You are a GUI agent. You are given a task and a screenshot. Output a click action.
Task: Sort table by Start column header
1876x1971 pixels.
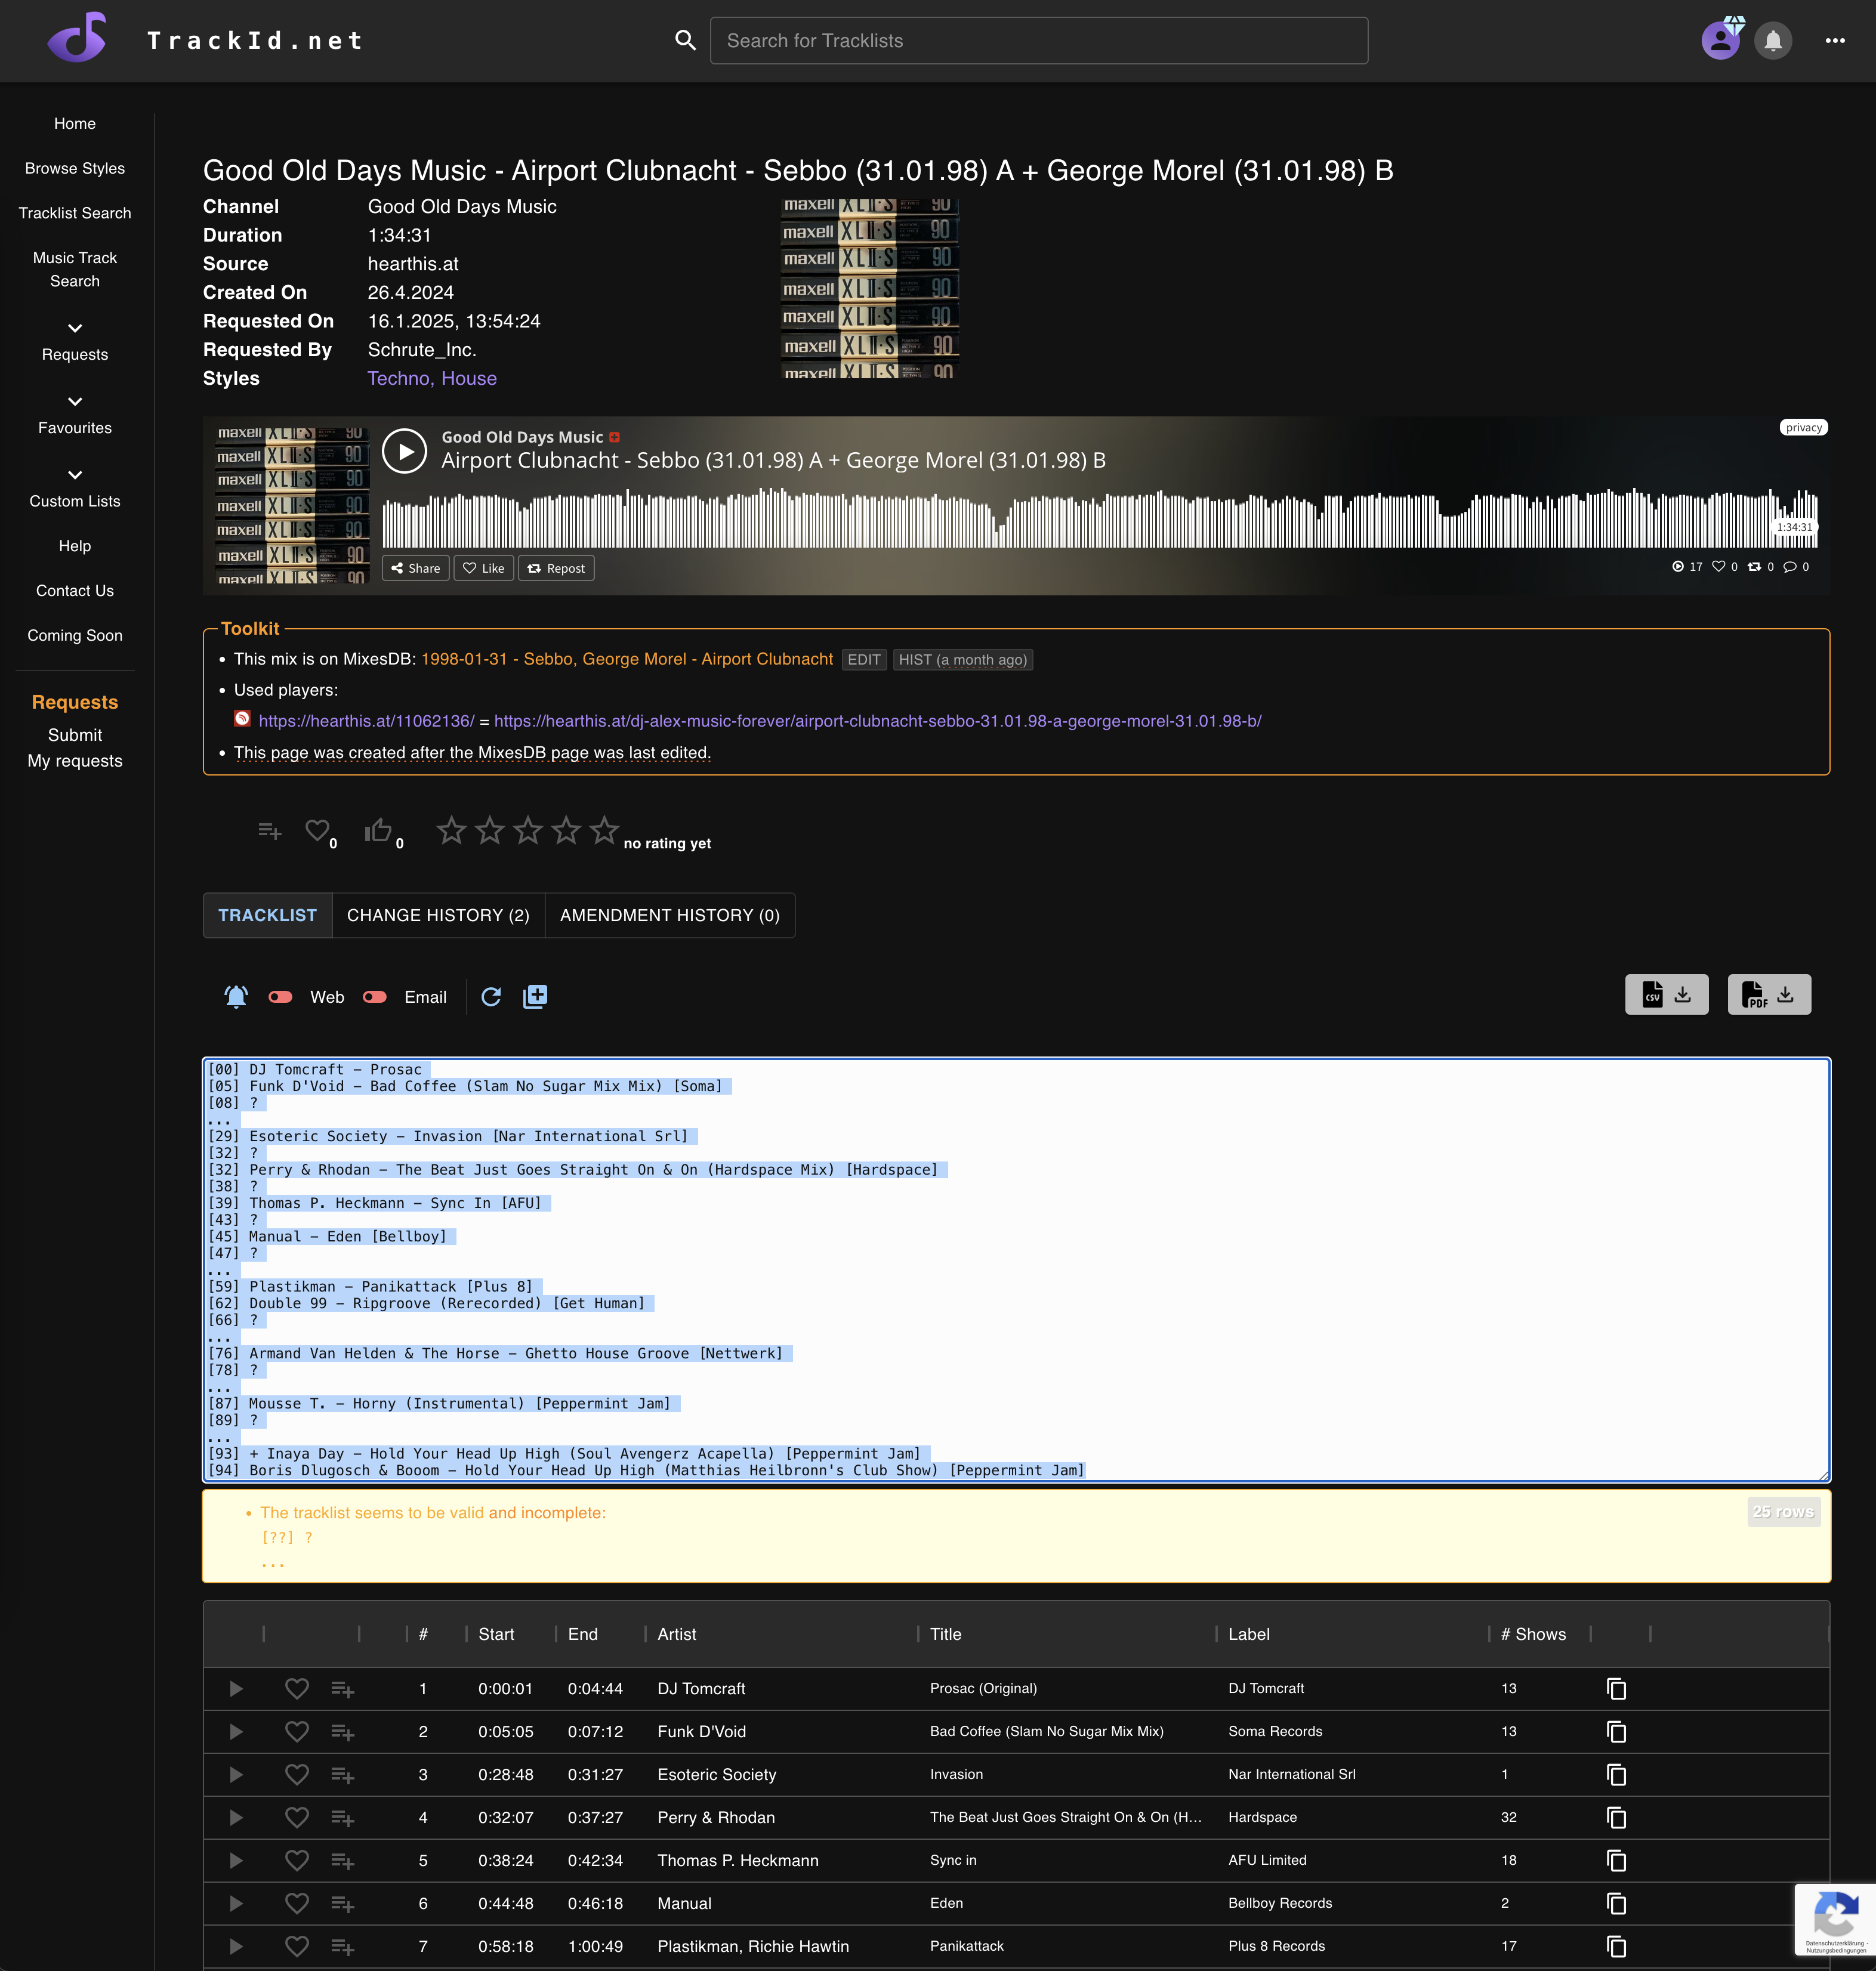[496, 1634]
